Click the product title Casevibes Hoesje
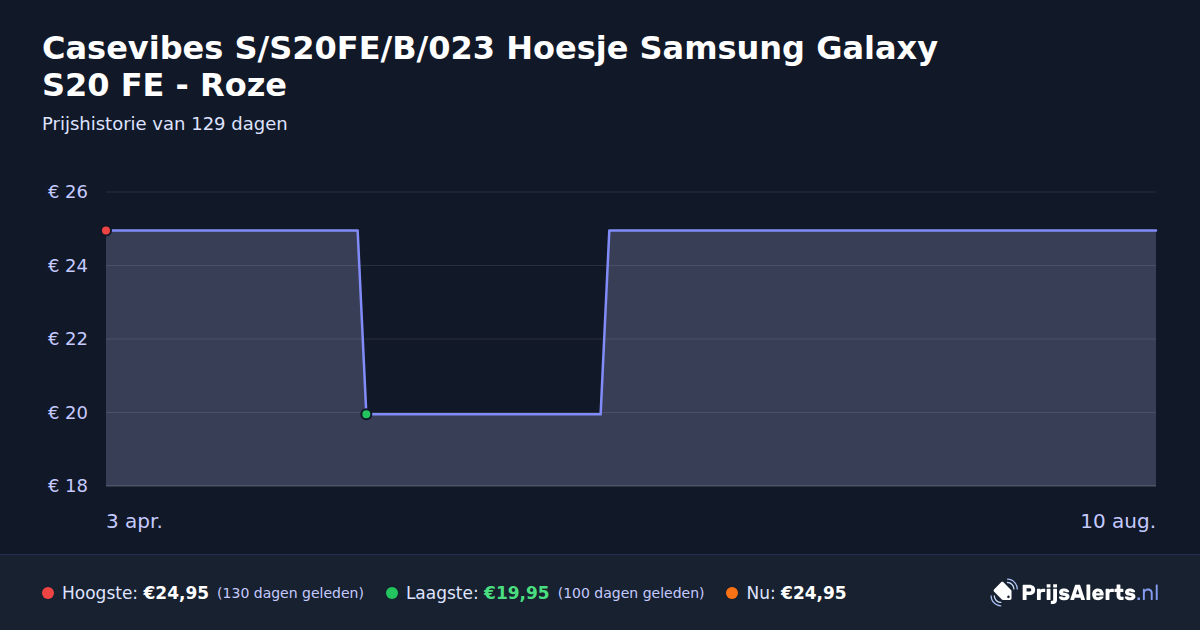 pyautogui.click(x=490, y=66)
